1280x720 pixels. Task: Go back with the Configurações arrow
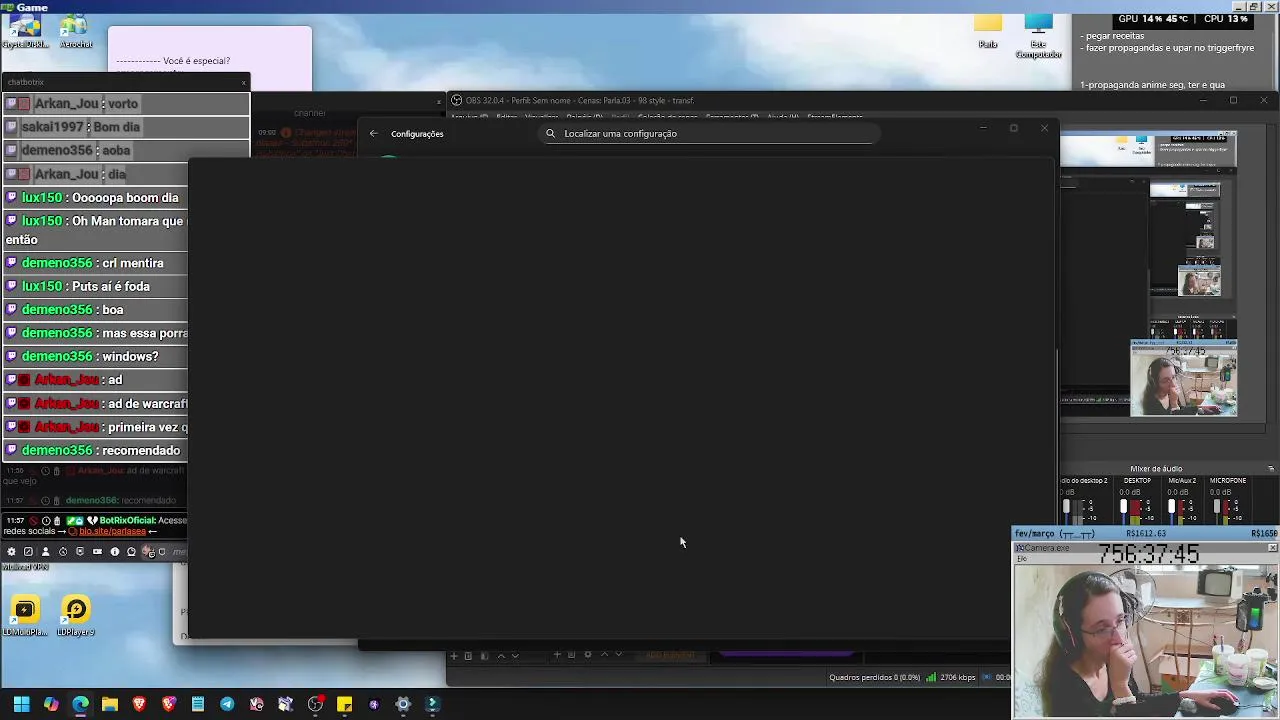coord(373,134)
